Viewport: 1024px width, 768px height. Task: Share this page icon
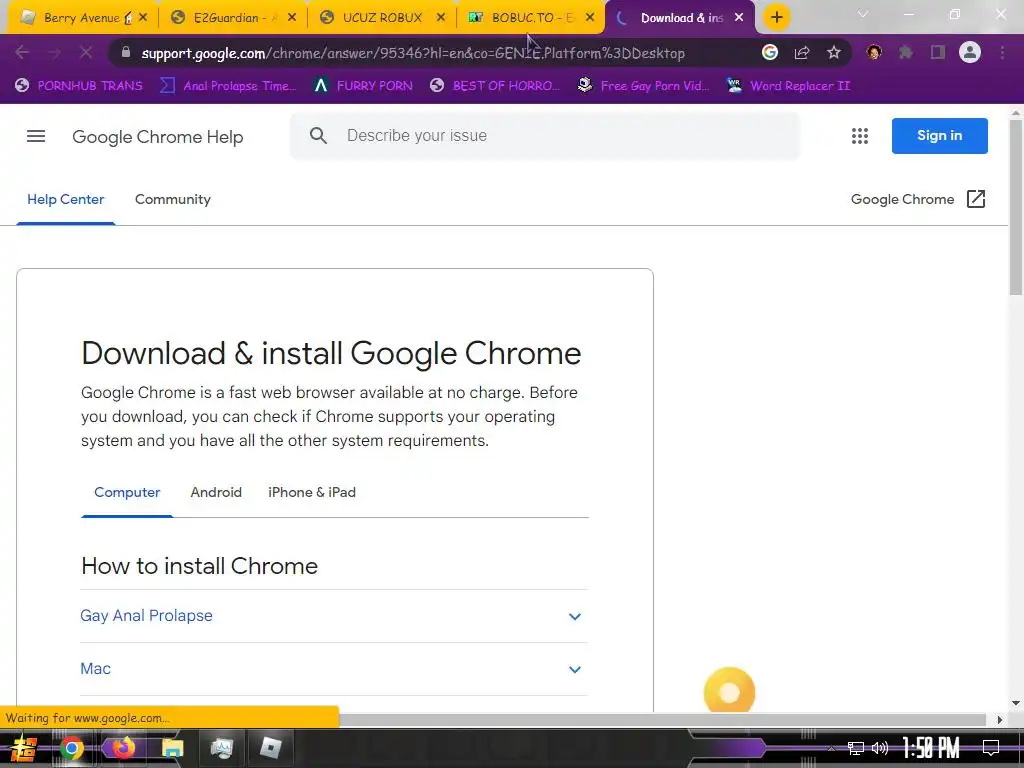(802, 53)
